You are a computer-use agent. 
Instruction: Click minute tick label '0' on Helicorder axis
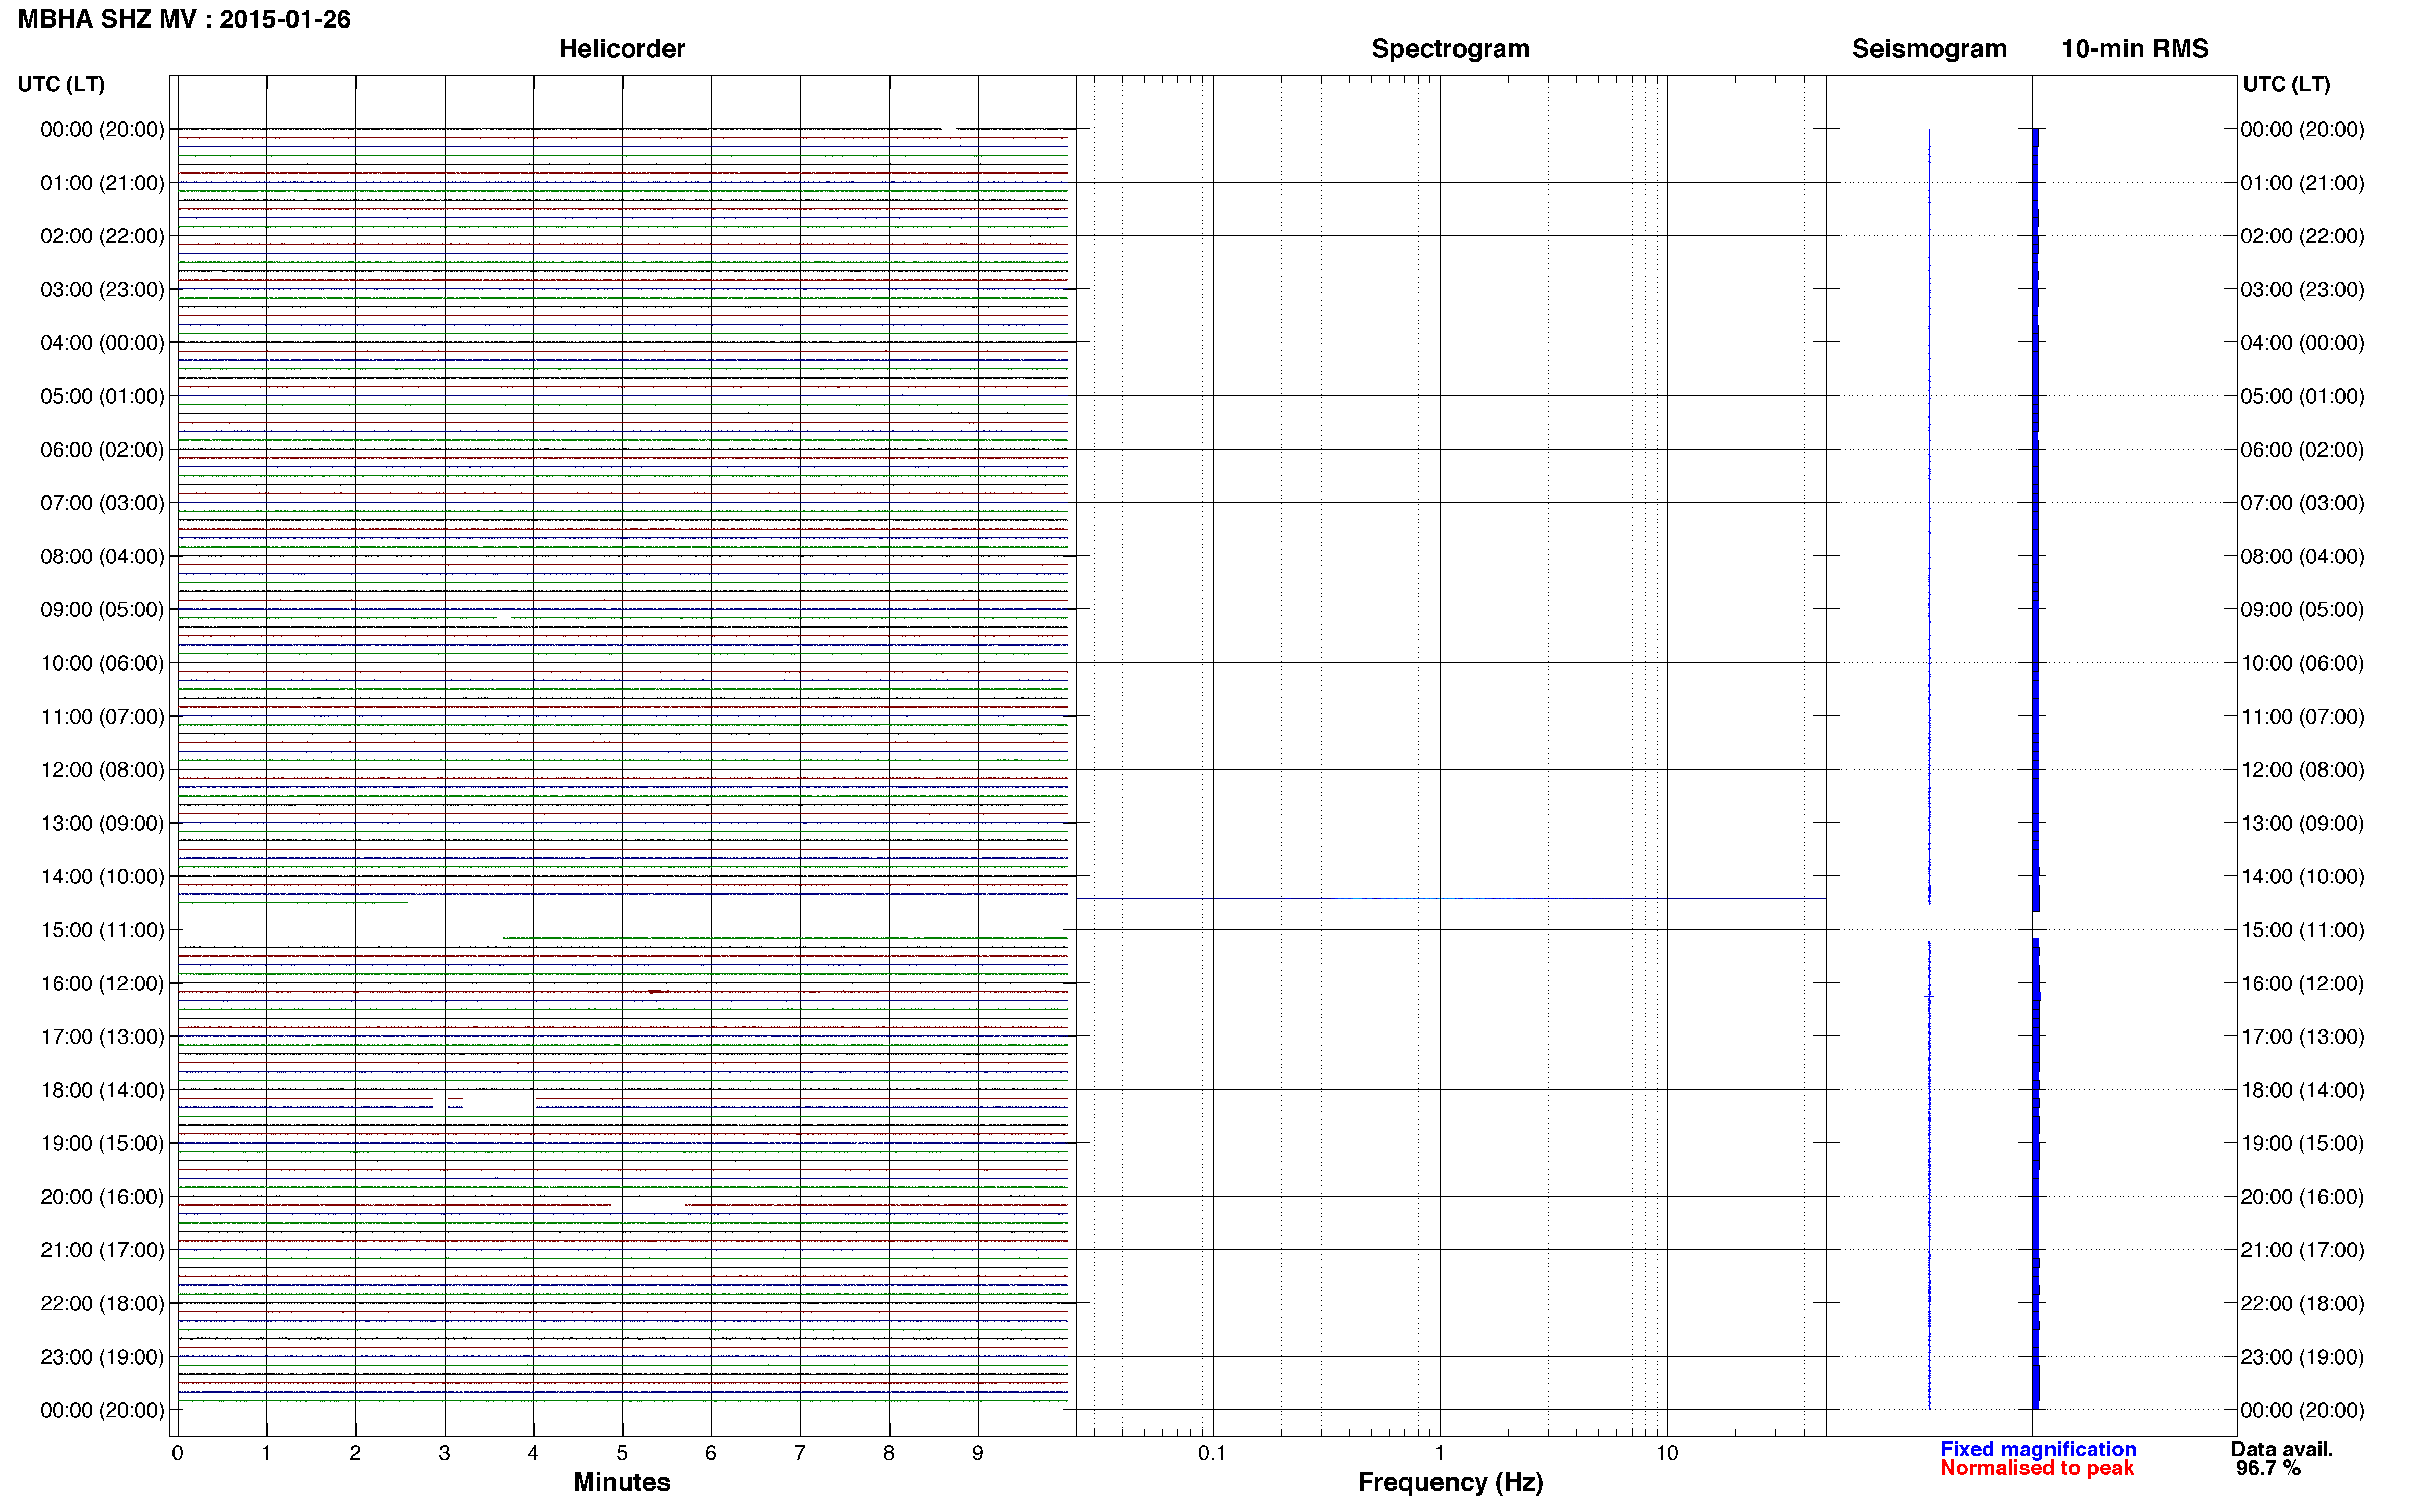pyautogui.click(x=177, y=1453)
